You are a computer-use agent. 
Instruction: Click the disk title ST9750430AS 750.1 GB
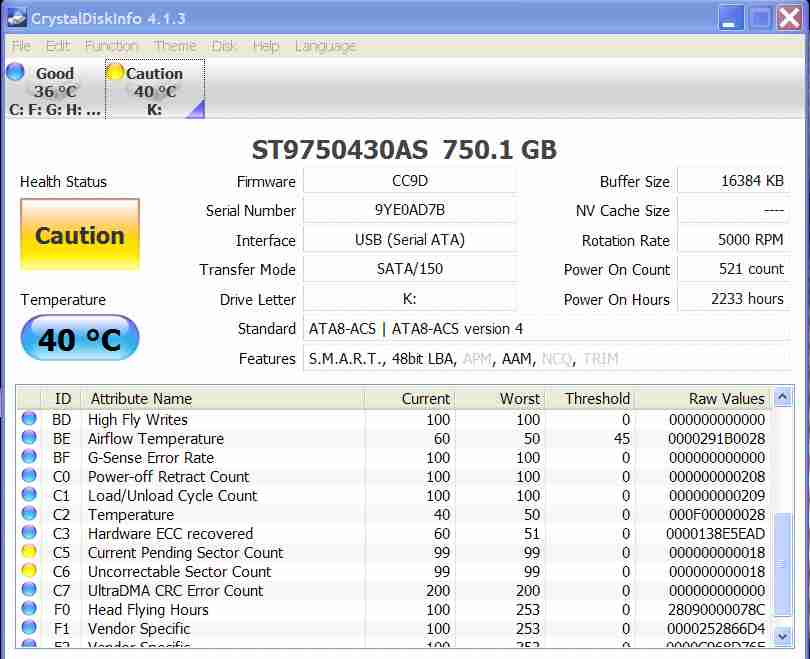pos(404,150)
